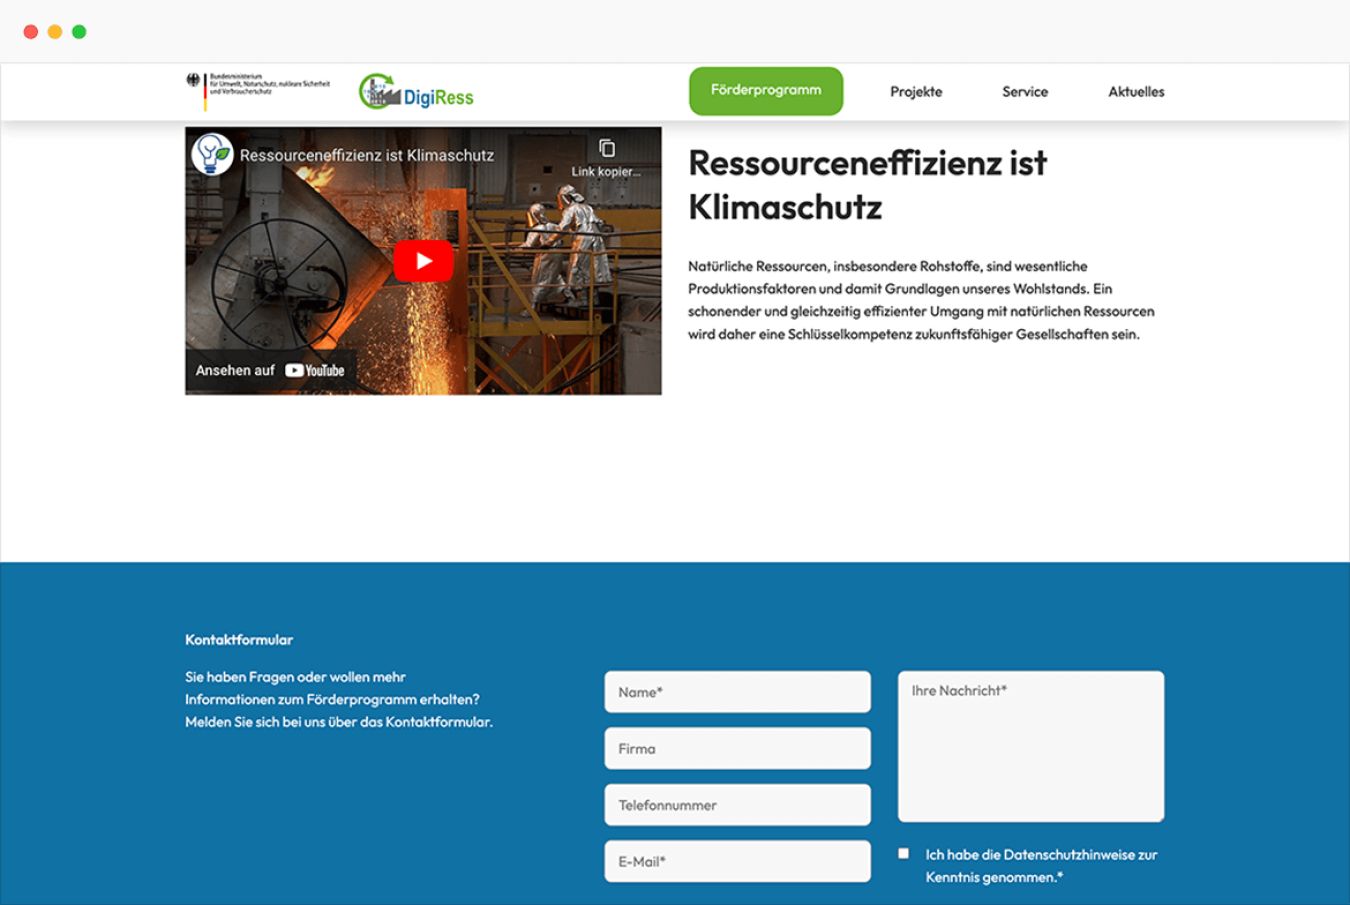
Task: Focus the Ihre Nachricht* text area
Action: point(1030,746)
